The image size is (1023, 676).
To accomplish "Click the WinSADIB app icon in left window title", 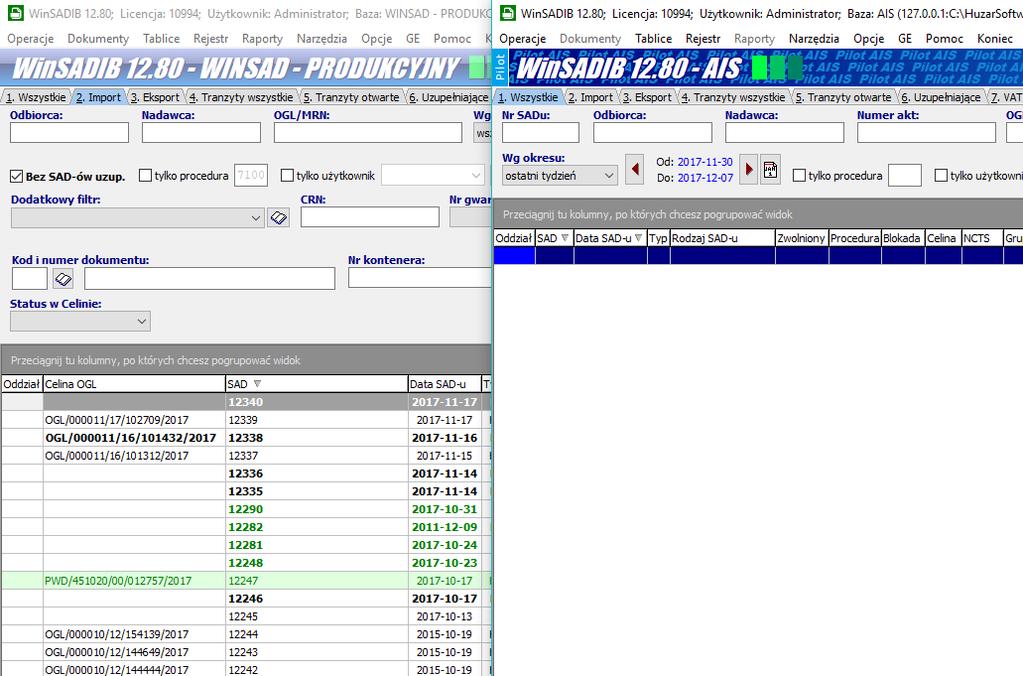I will [15, 13].
